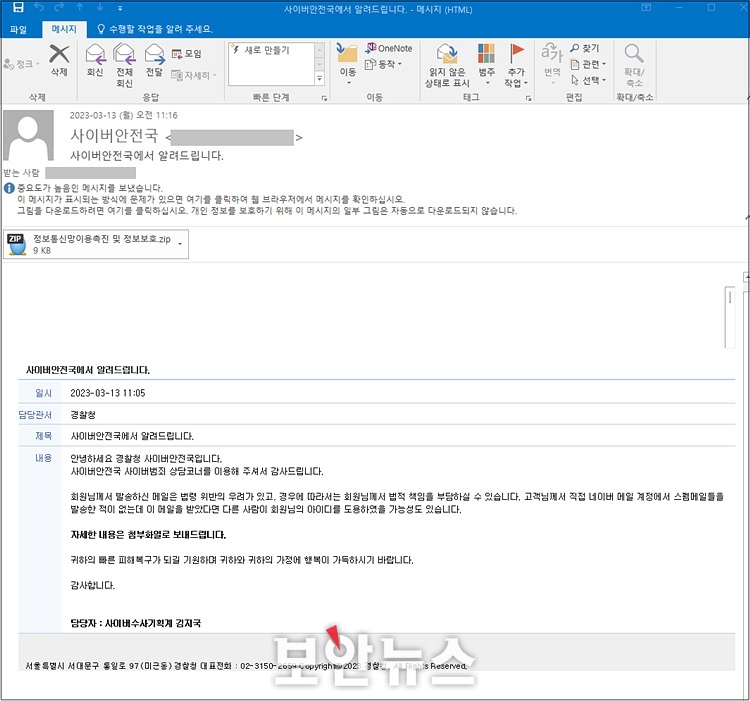Image resolution: width=750 pixels, height=701 pixels.
Task: Switch to the Message (메시지) tab
Action: click(64, 29)
